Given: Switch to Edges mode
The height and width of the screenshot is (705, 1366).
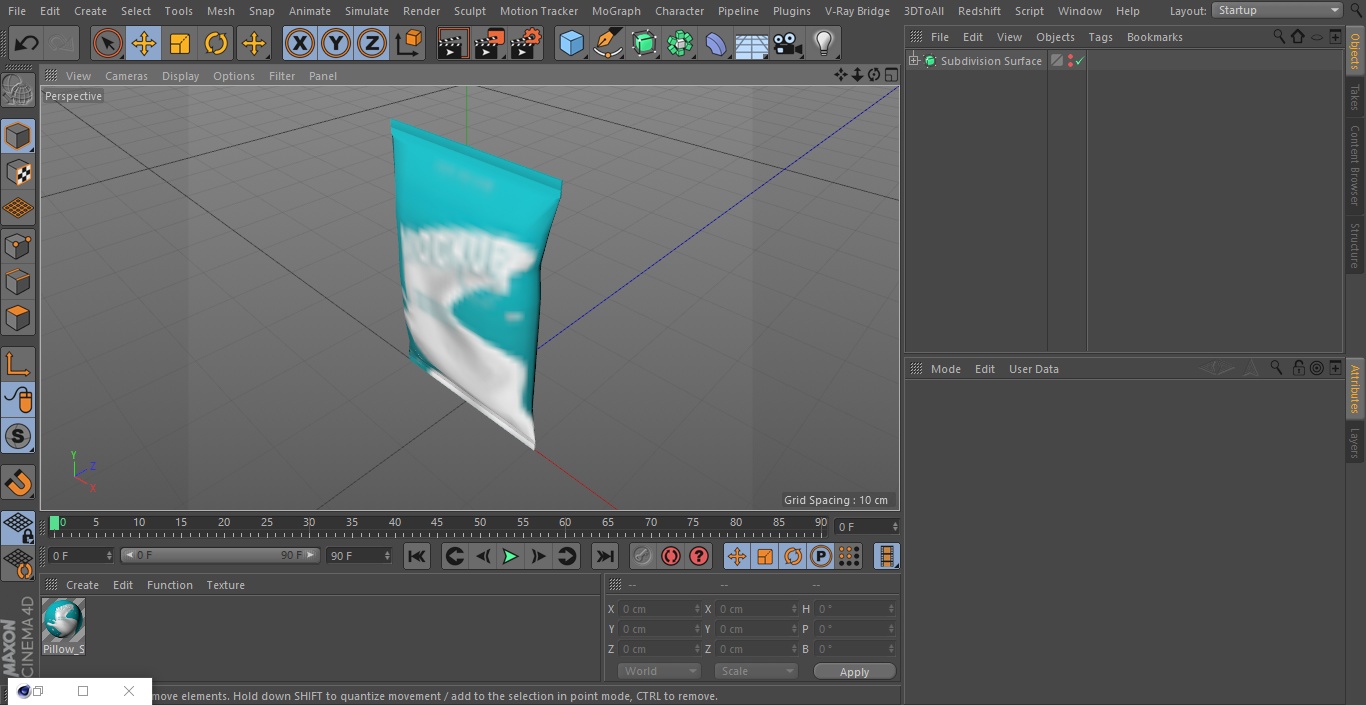Looking at the screenshot, I should click(18, 281).
